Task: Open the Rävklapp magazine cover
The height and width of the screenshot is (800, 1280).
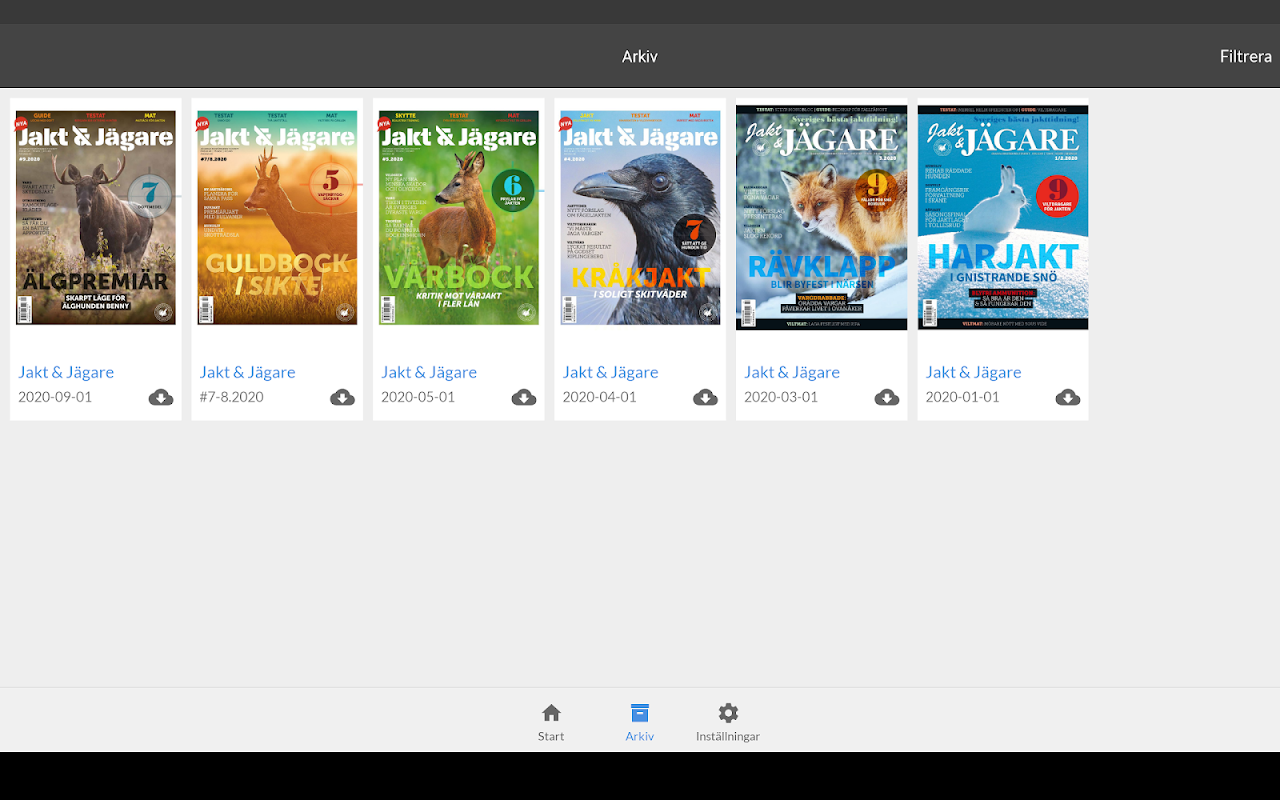Action: [822, 217]
